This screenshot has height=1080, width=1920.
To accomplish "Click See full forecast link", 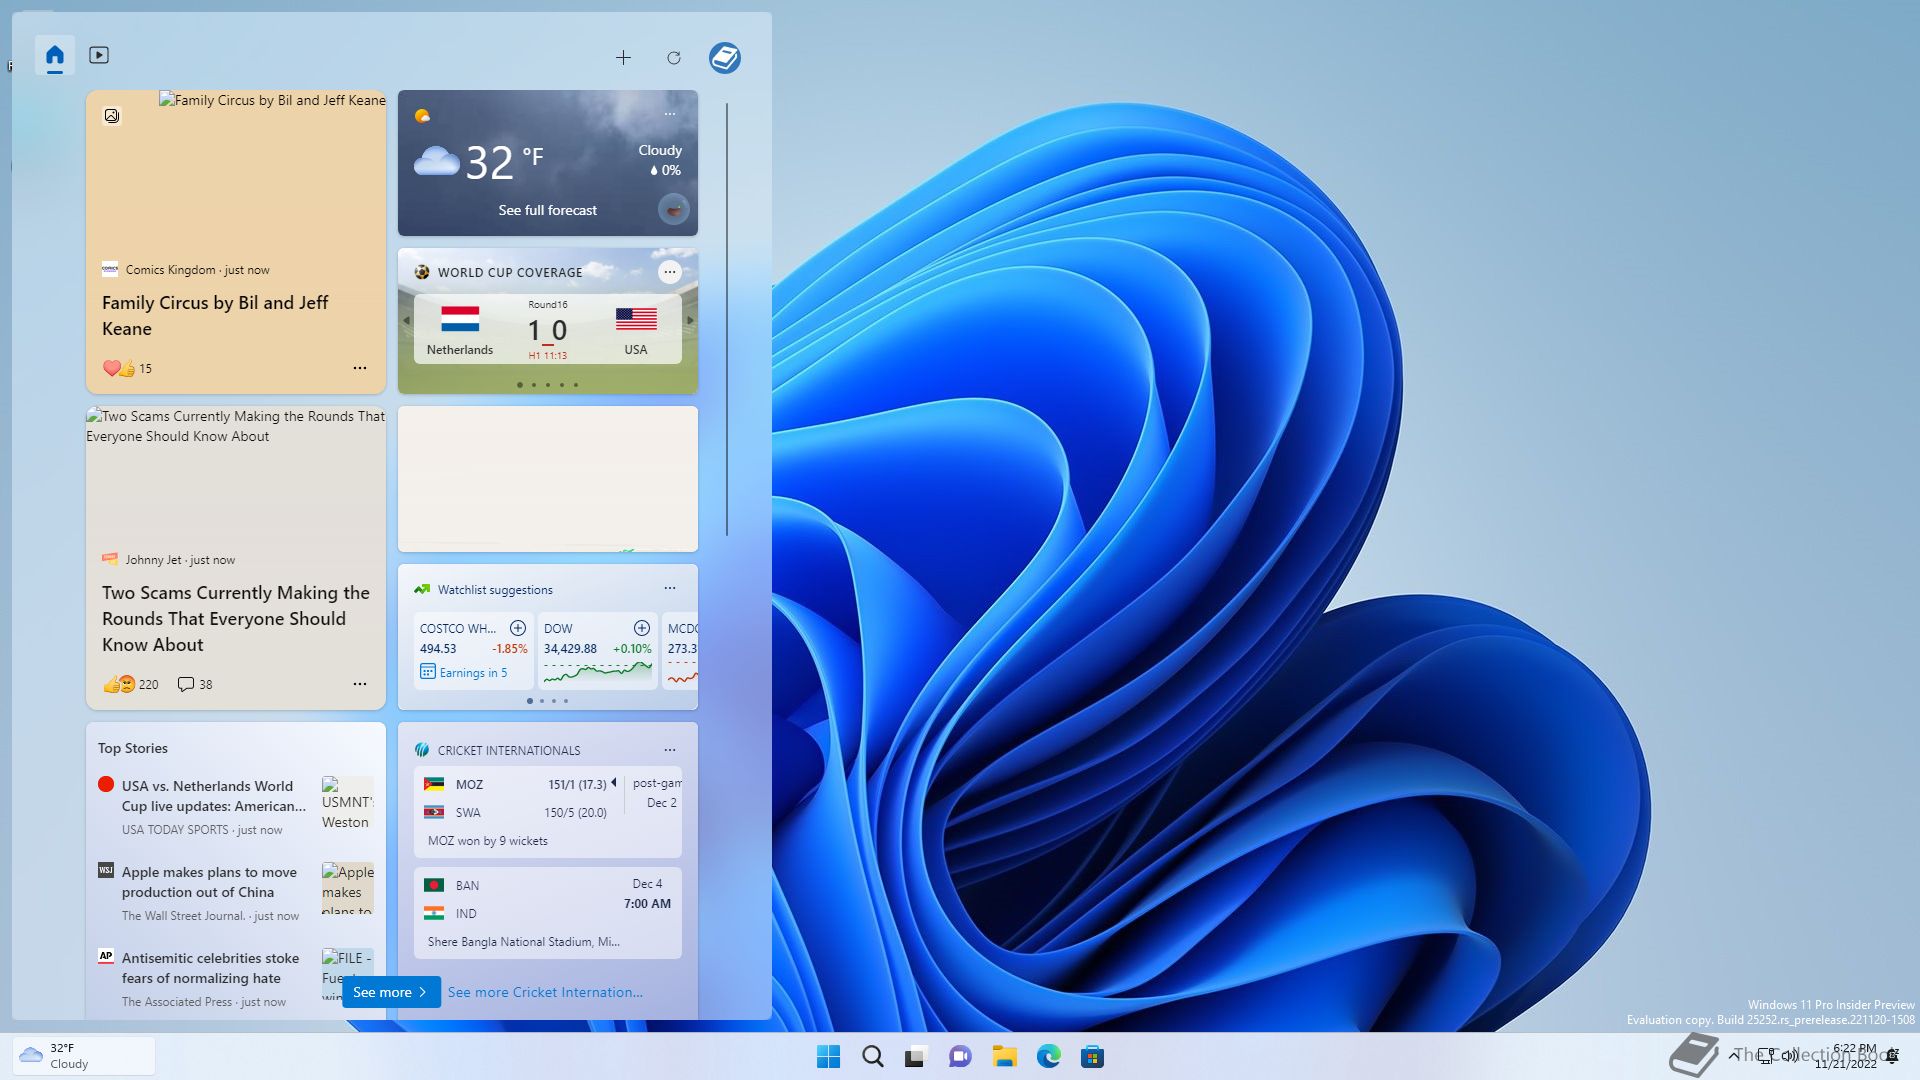I will (547, 210).
